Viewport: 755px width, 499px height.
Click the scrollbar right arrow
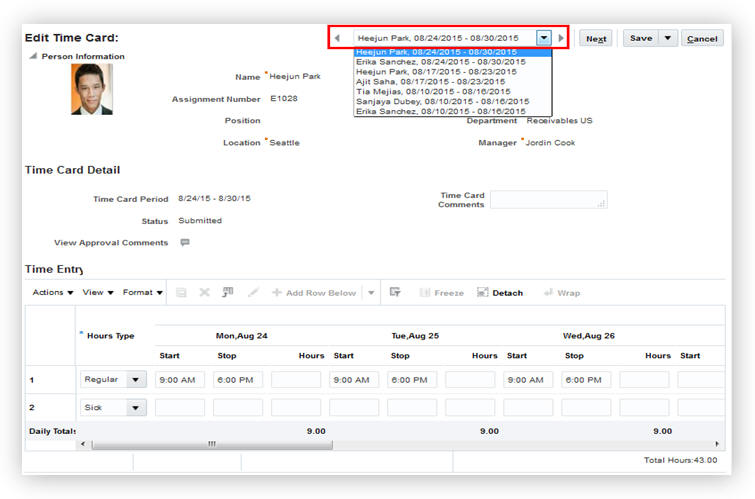[717, 444]
